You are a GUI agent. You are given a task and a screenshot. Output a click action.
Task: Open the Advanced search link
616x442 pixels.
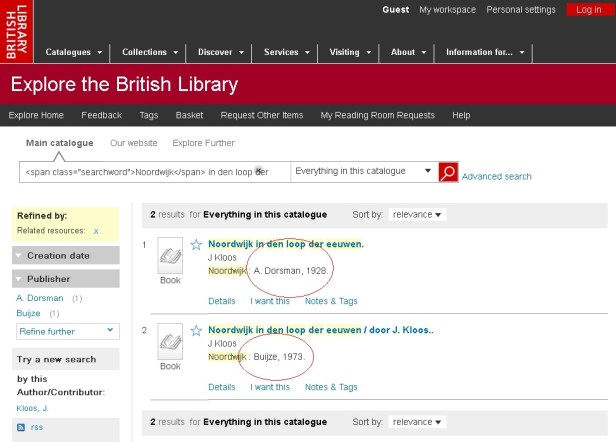[x=497, y=177]
